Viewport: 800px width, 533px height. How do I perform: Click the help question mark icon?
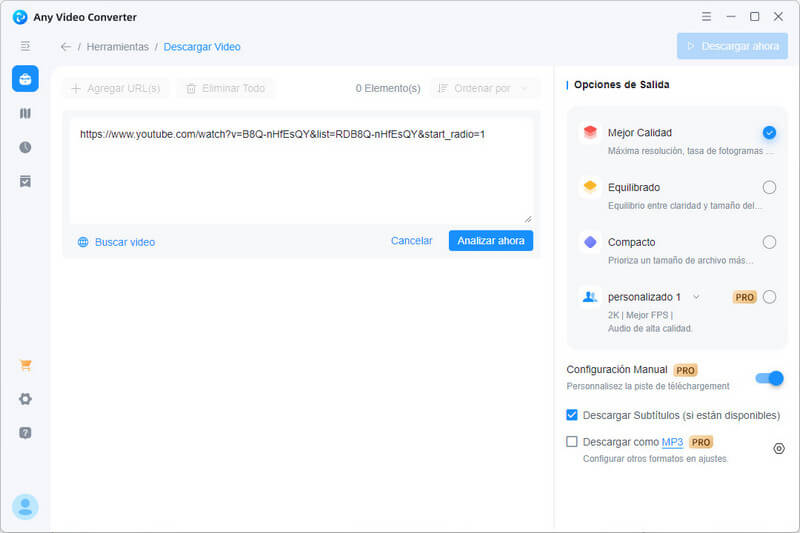point(25,433)
